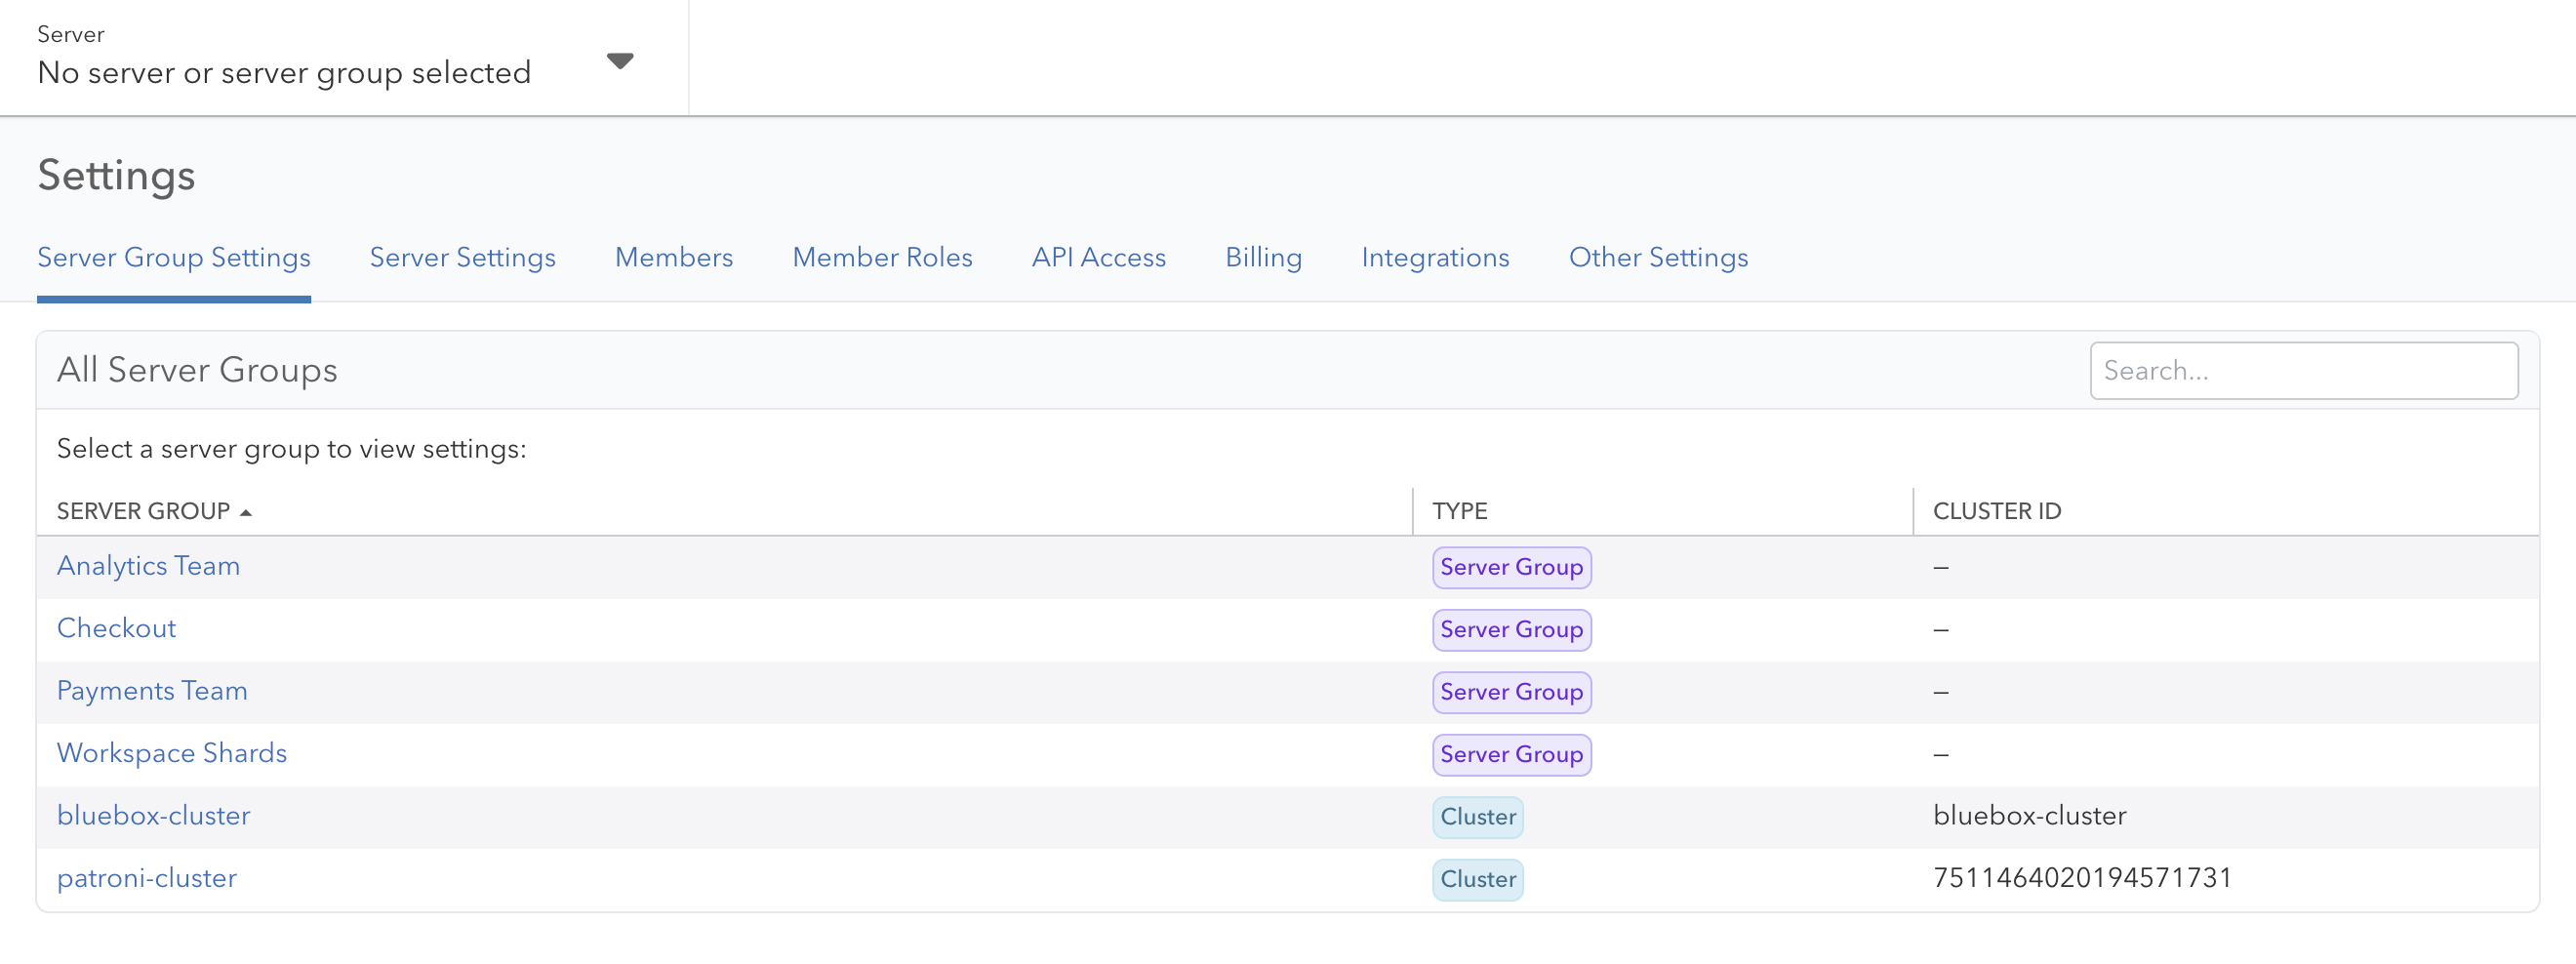Screen dimensions: 2576x964
Task: Open the bluebox-cluster link
Action: [x=153, y=816]
